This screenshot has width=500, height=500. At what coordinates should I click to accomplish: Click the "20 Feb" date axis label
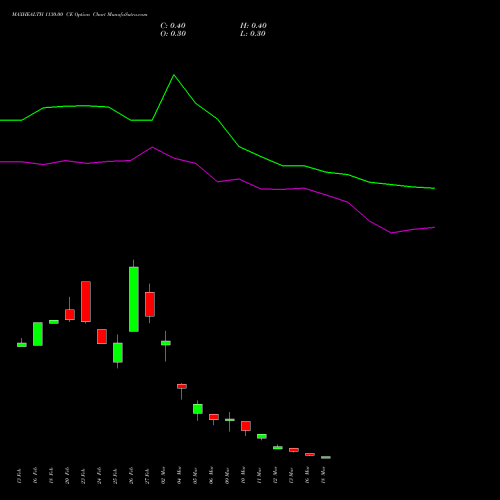tap(67, 475)
